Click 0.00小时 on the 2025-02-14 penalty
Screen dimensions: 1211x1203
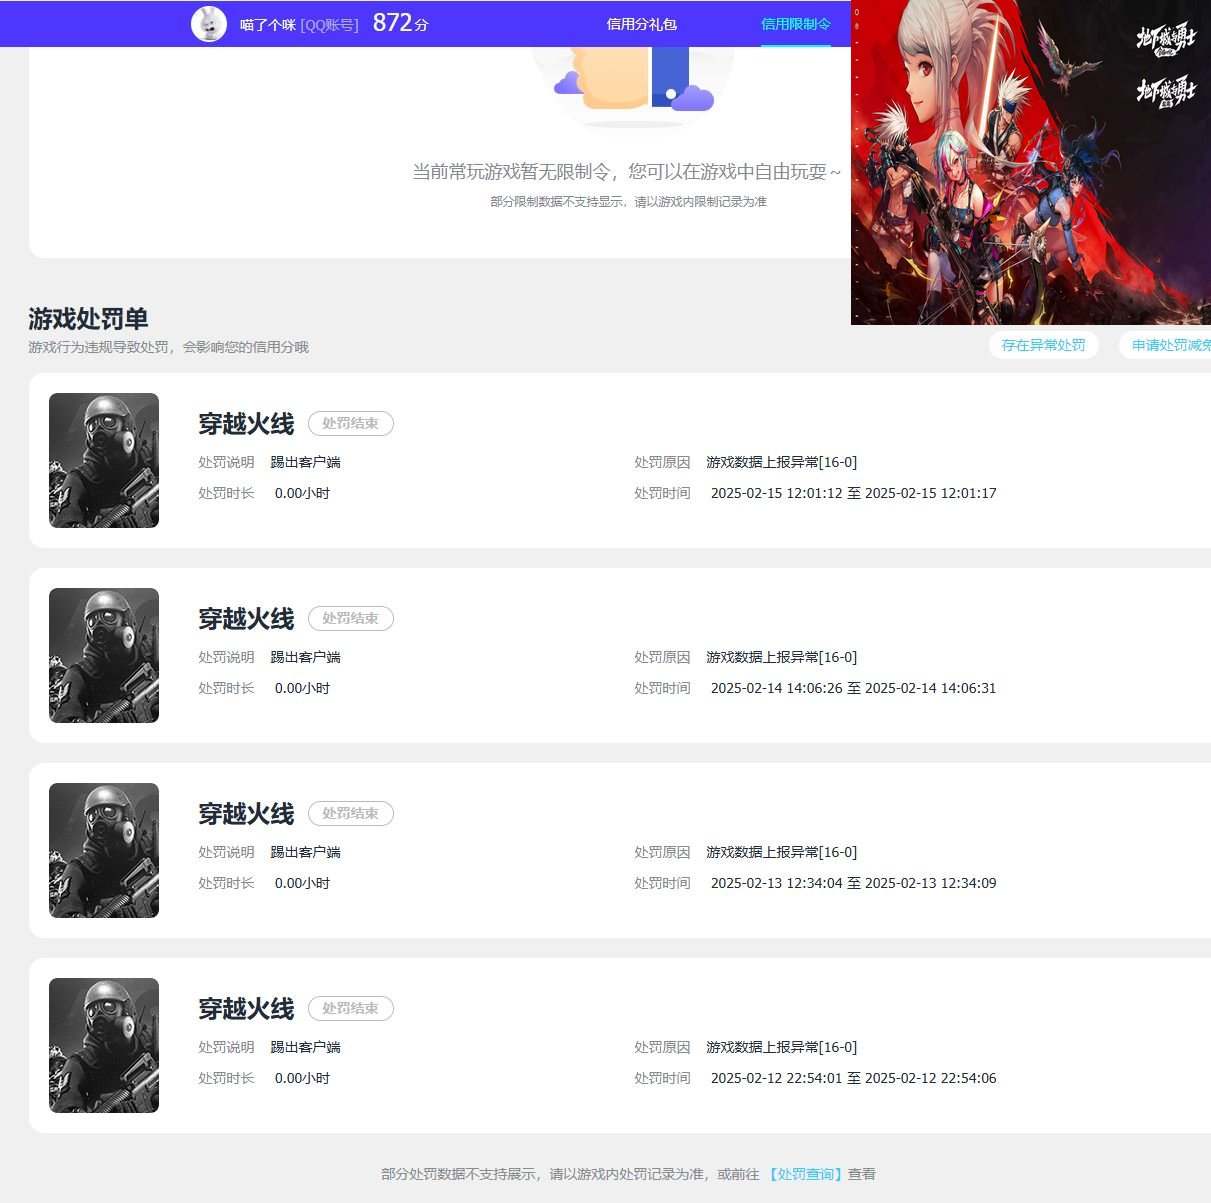(x=302, y=688)
